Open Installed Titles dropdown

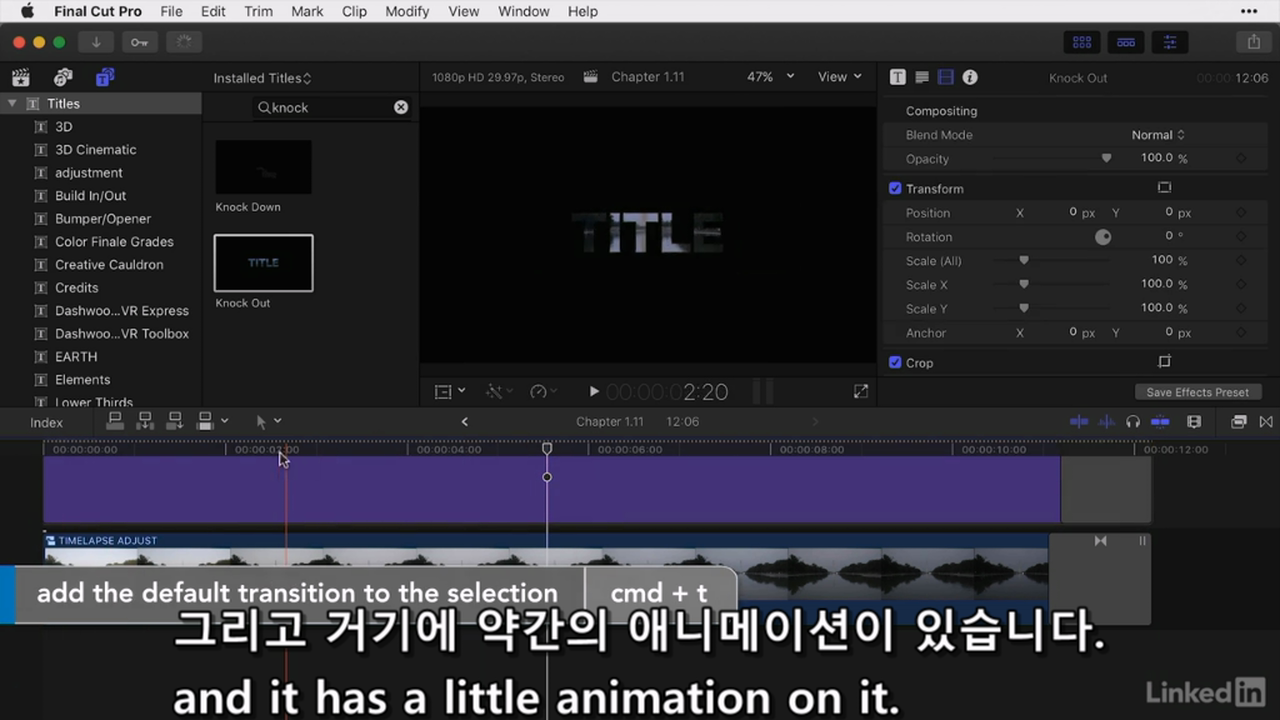point(262,78)
